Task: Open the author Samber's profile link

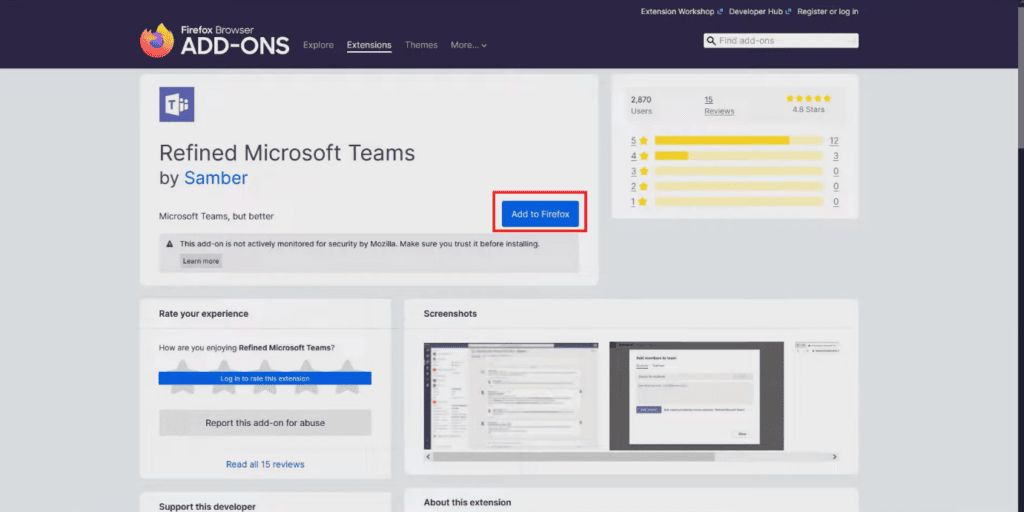Action: point(216,178)
